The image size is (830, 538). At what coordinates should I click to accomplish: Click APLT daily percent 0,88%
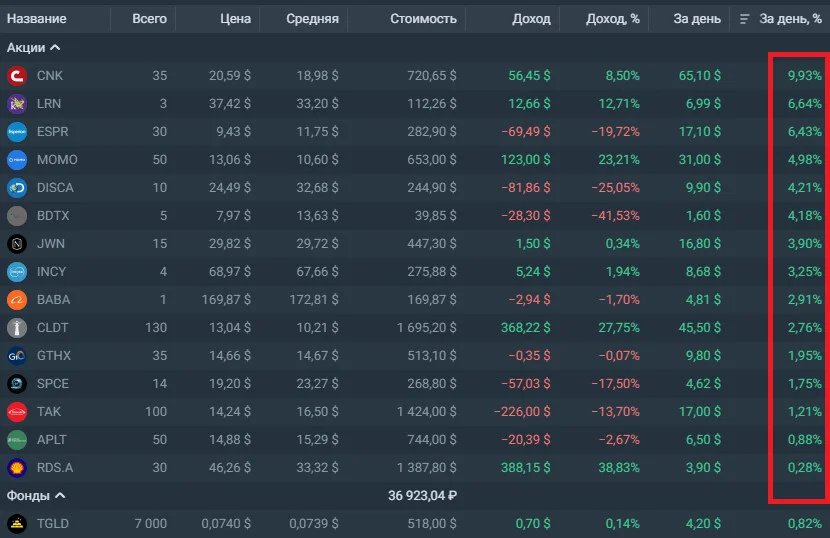(805, 440)
